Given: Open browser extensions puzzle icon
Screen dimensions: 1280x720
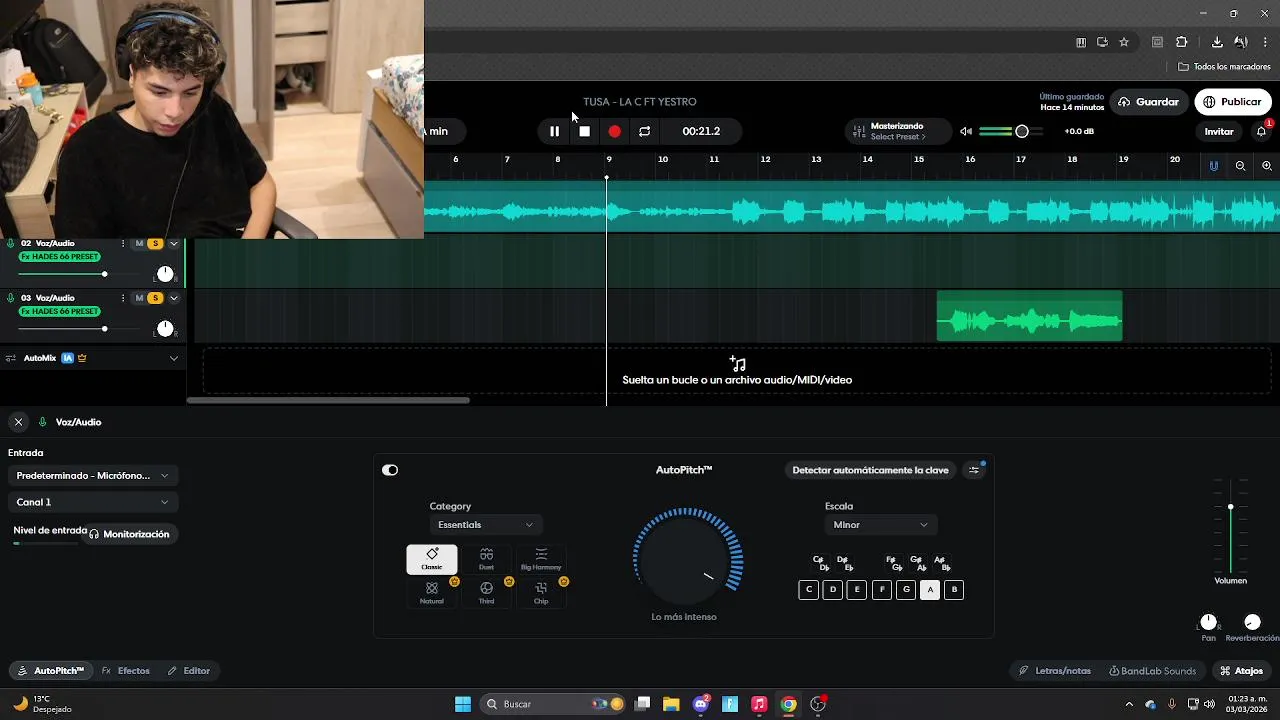Looking at the screenshot, I should (1182, 42).
